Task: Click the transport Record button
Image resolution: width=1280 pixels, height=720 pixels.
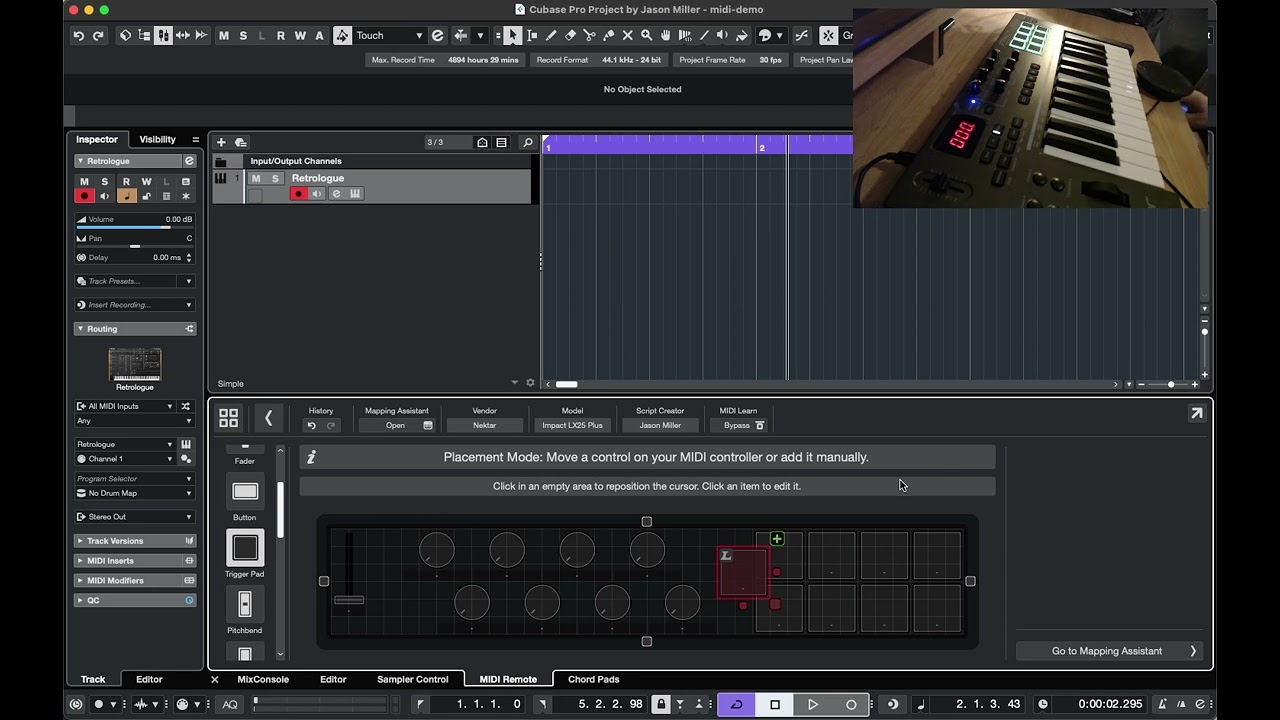Action: click(x=851, y=704)
